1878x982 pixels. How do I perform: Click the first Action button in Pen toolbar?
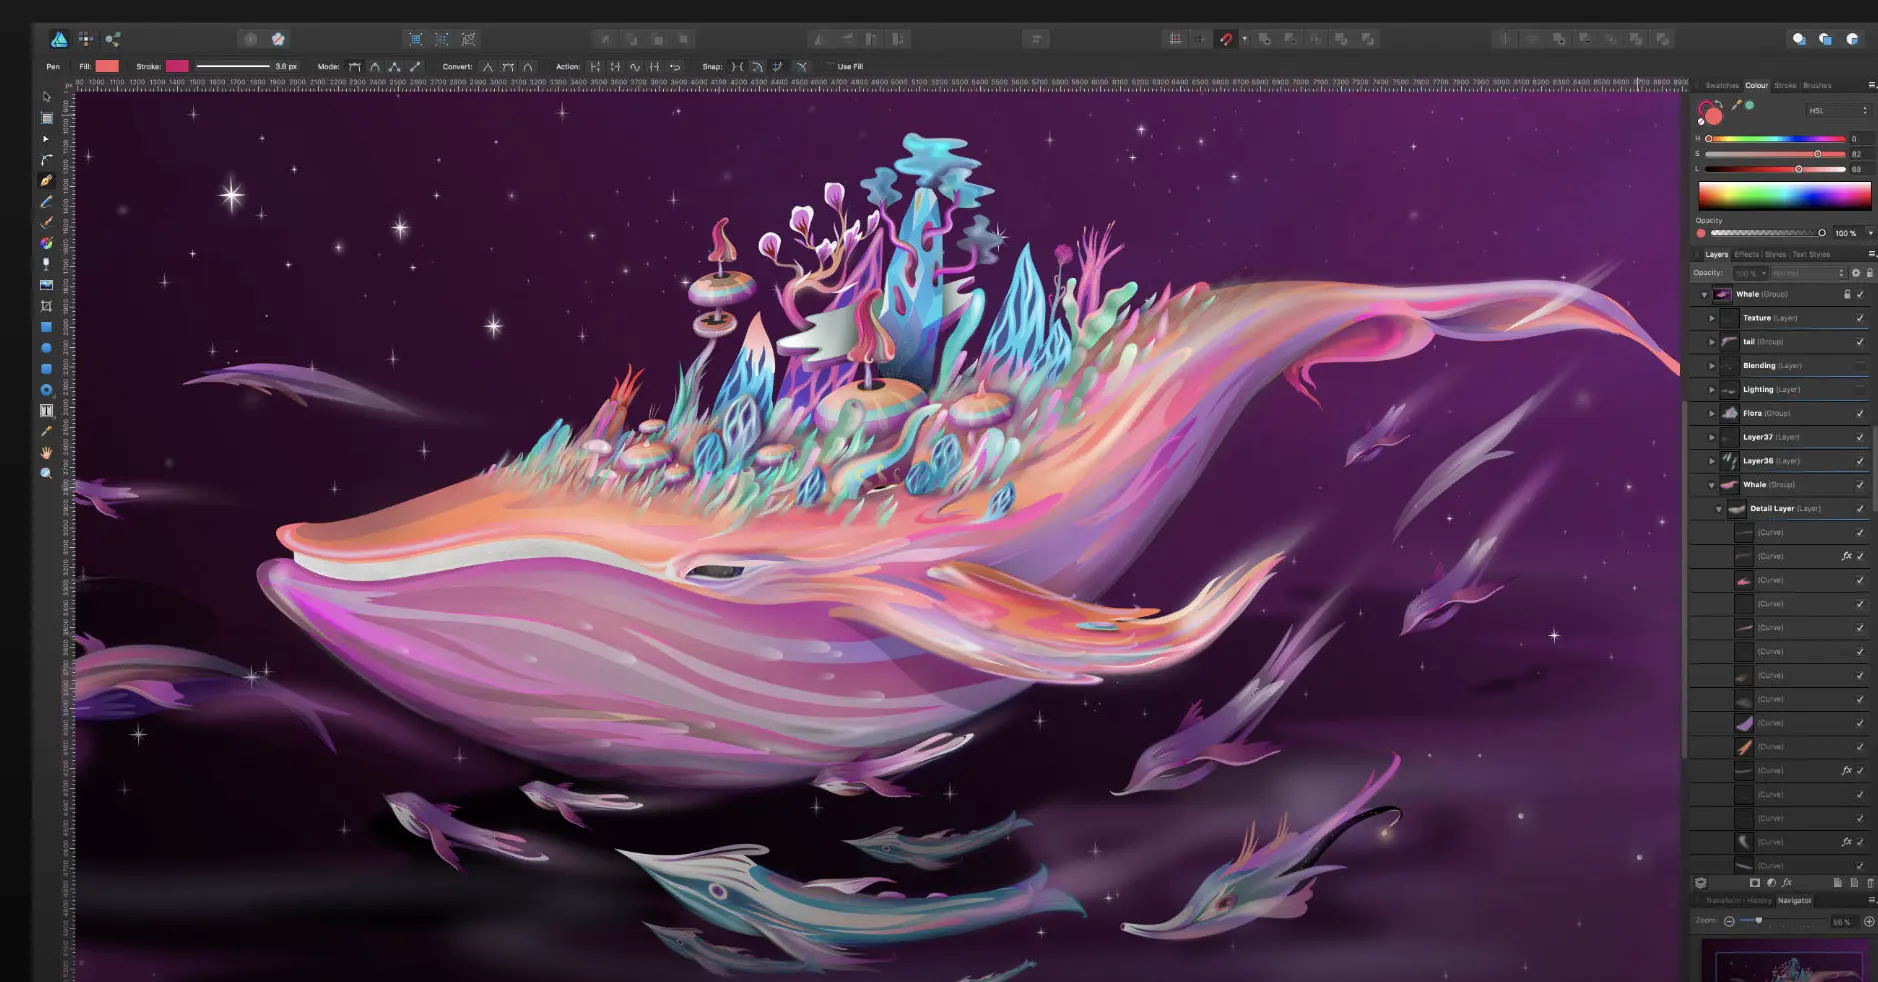point(595,67)
